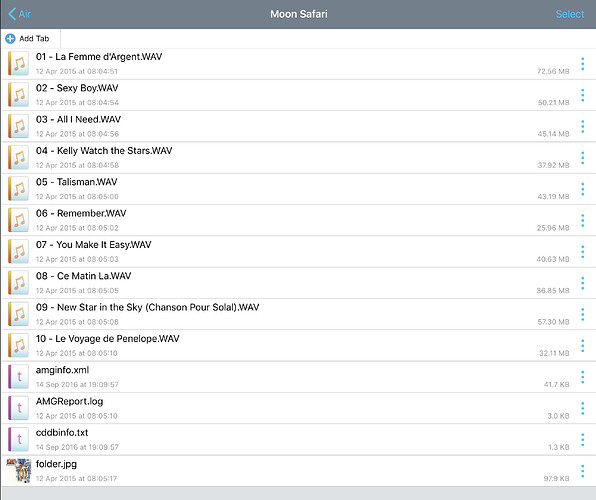Open options for 01 - La Femme d'Argent.WAV
596x500 pixels.
point(582,64)
